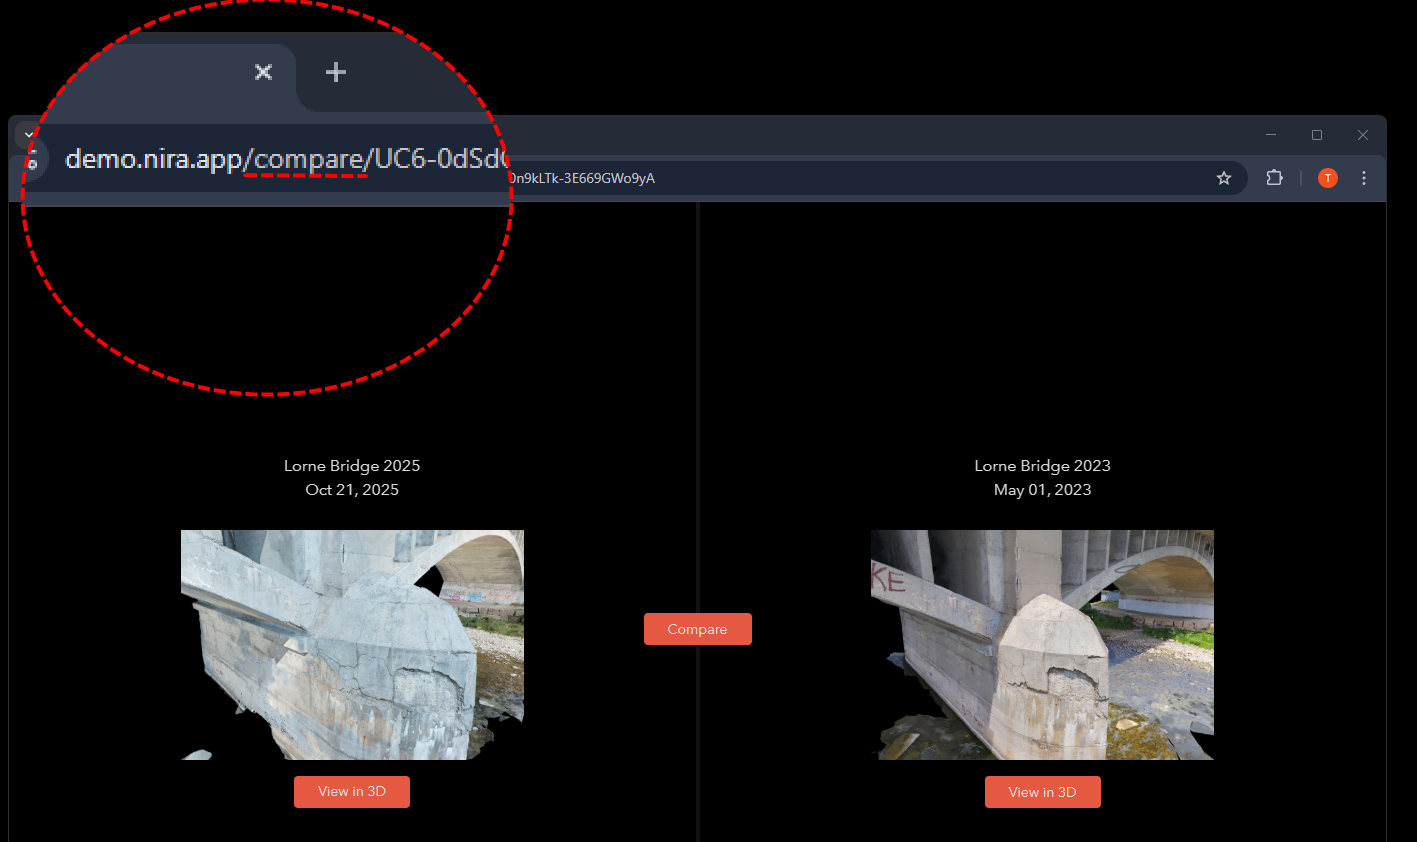Minimize the browser window
Viewport: 1417px width, 842px height.
coord(1271,135)
